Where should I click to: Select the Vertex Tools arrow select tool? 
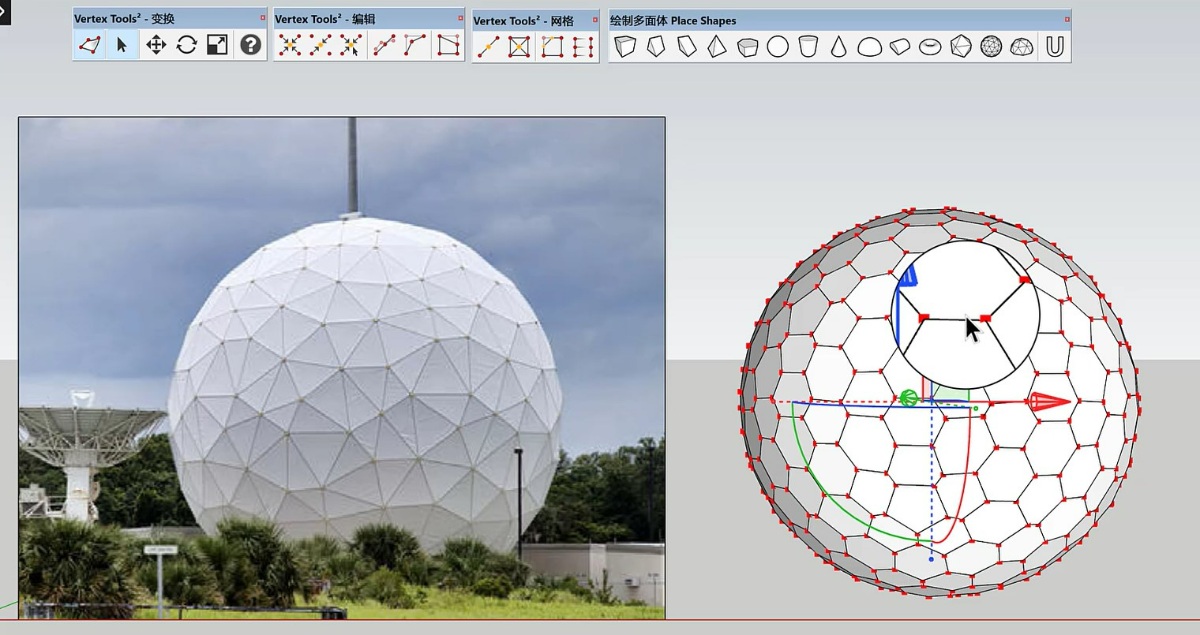pyautogui.click(x=122, y=45)
